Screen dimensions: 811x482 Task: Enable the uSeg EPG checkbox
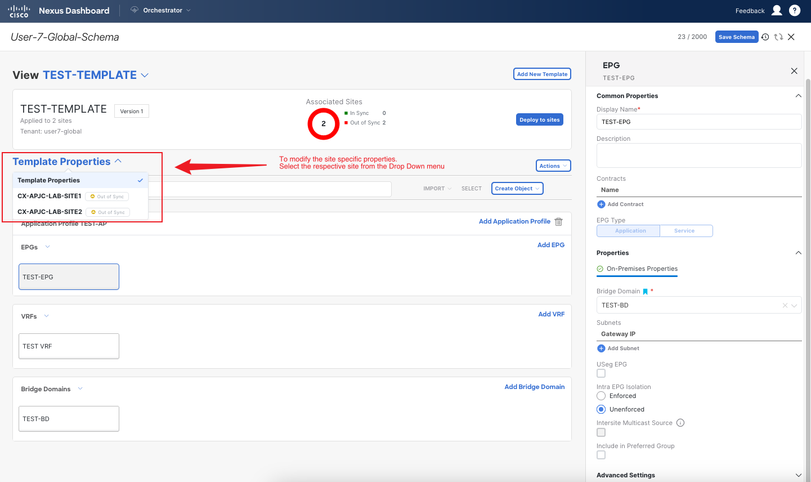coord(600,373)
